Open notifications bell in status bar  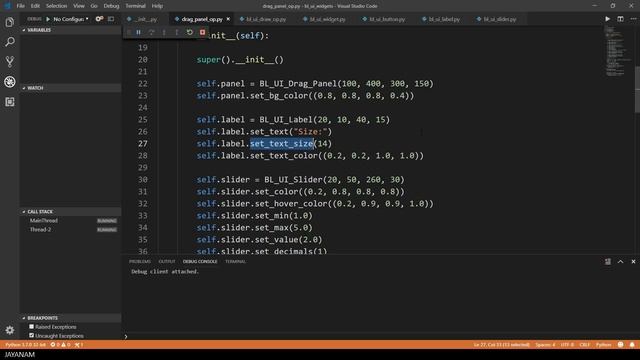point(632,344)
